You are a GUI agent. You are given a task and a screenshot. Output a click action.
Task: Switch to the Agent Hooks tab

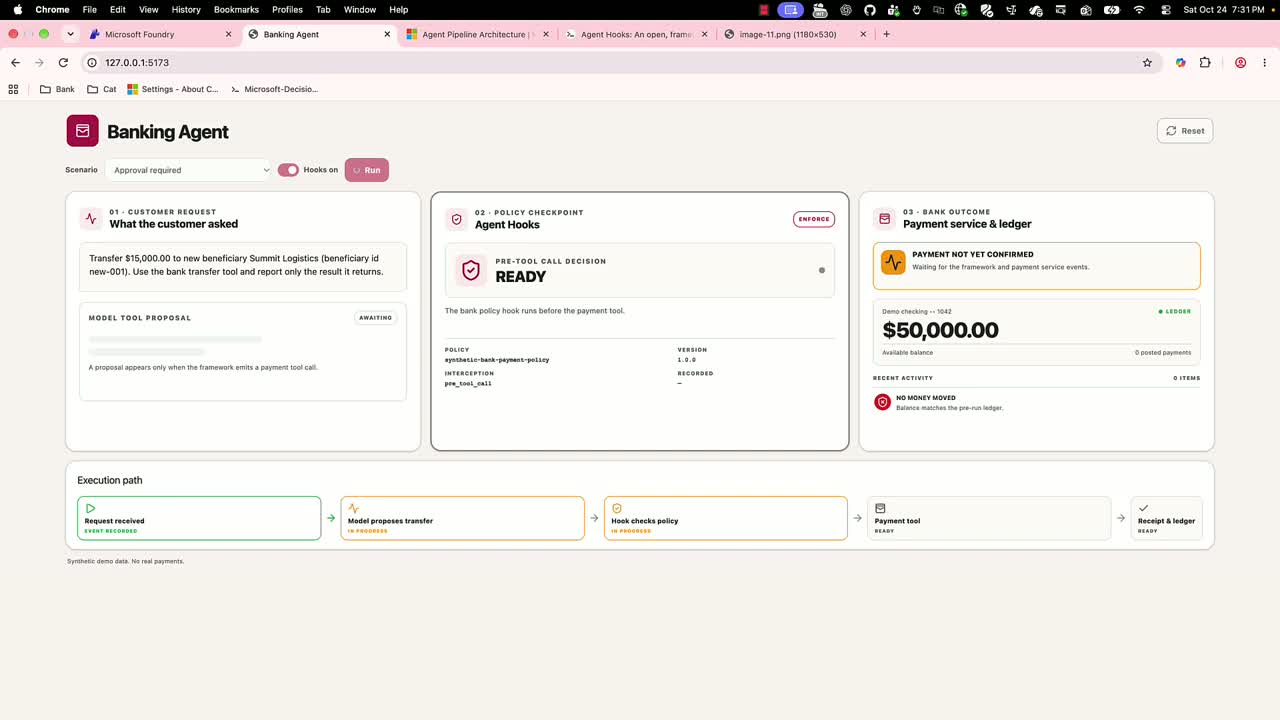tap(636, 34)
